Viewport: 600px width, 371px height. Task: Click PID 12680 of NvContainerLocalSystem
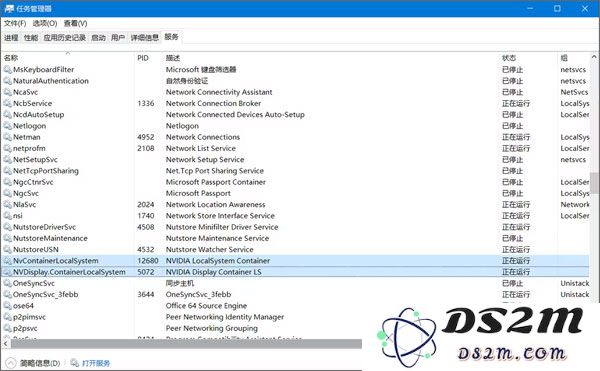[148, 260]
